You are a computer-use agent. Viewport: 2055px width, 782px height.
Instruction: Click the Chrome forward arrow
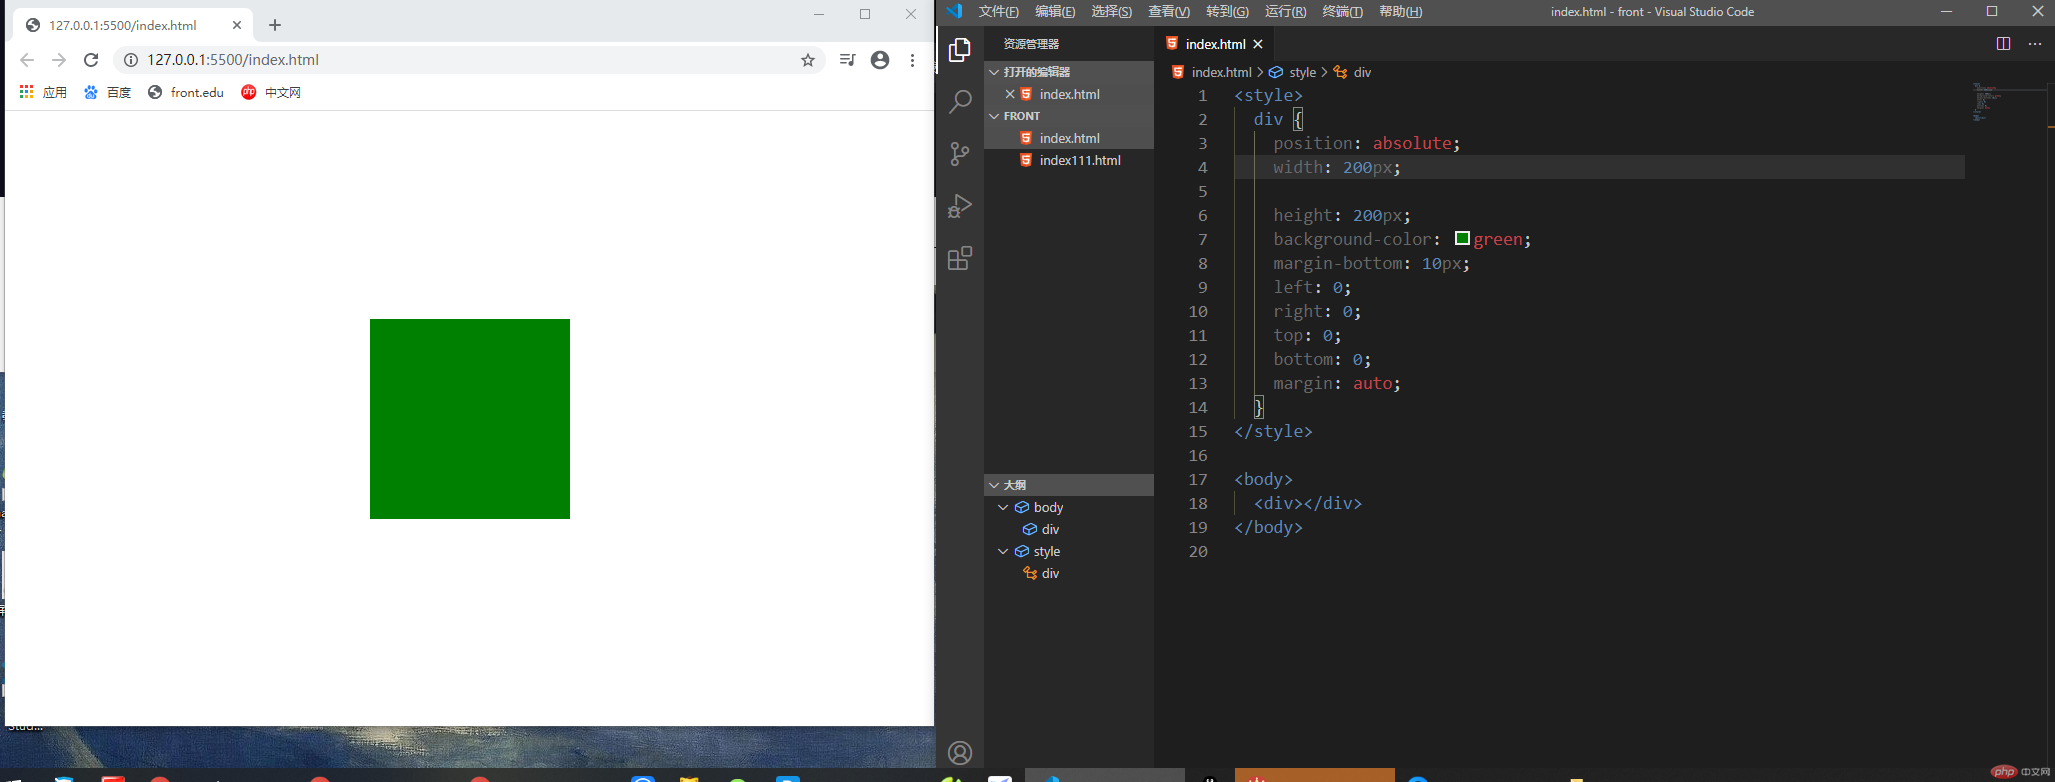point(59,60)
